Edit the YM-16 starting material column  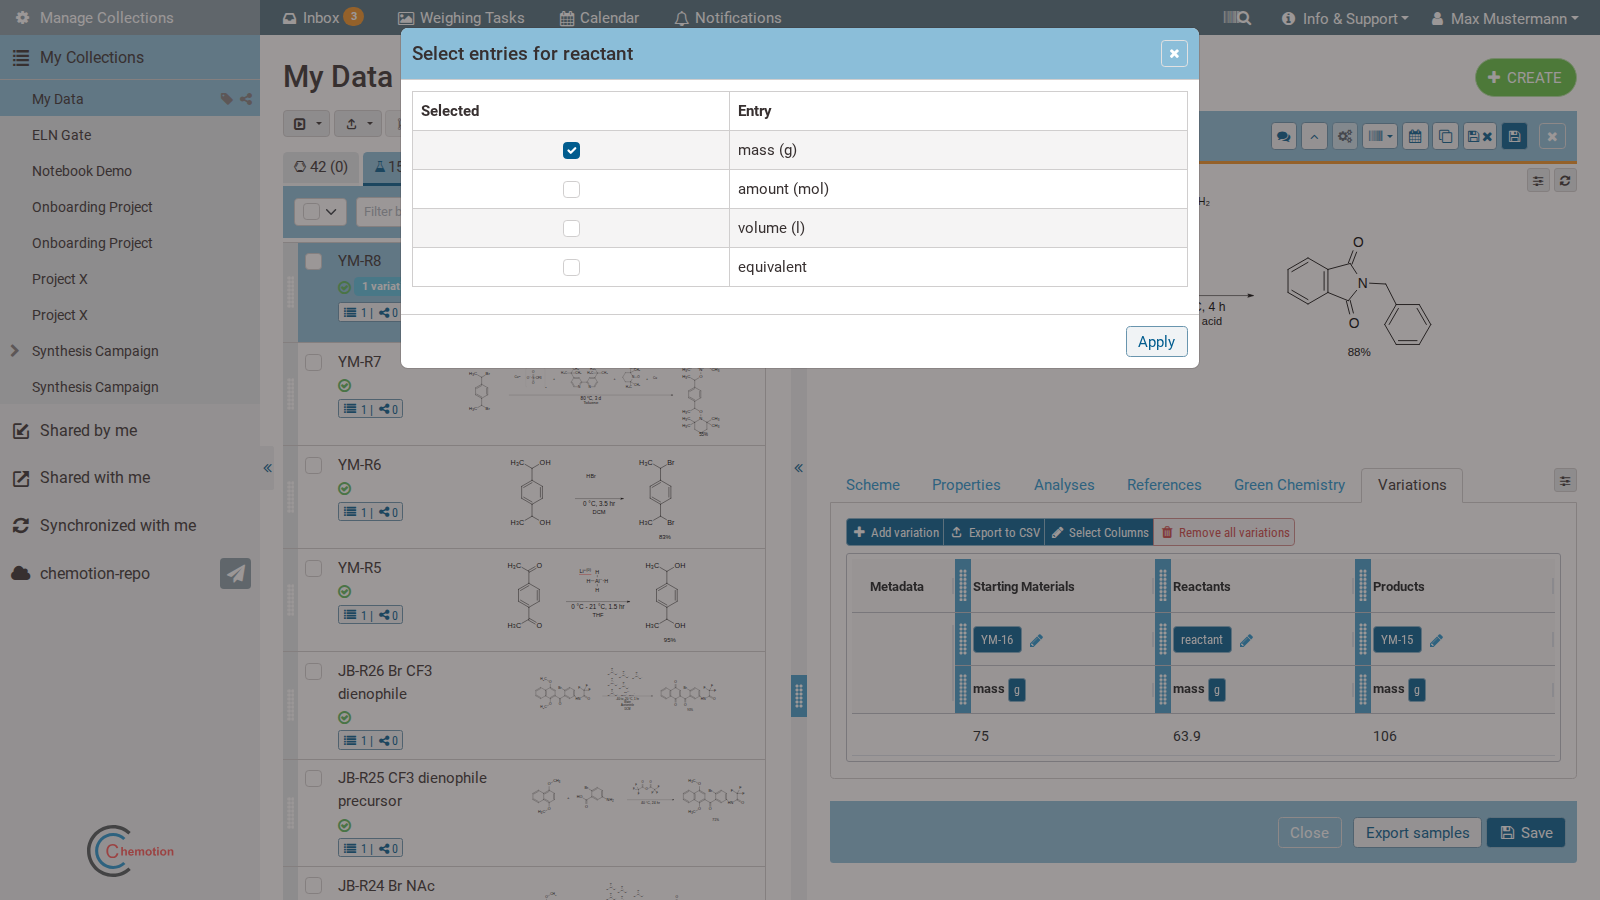click(x=1036, y=641)
